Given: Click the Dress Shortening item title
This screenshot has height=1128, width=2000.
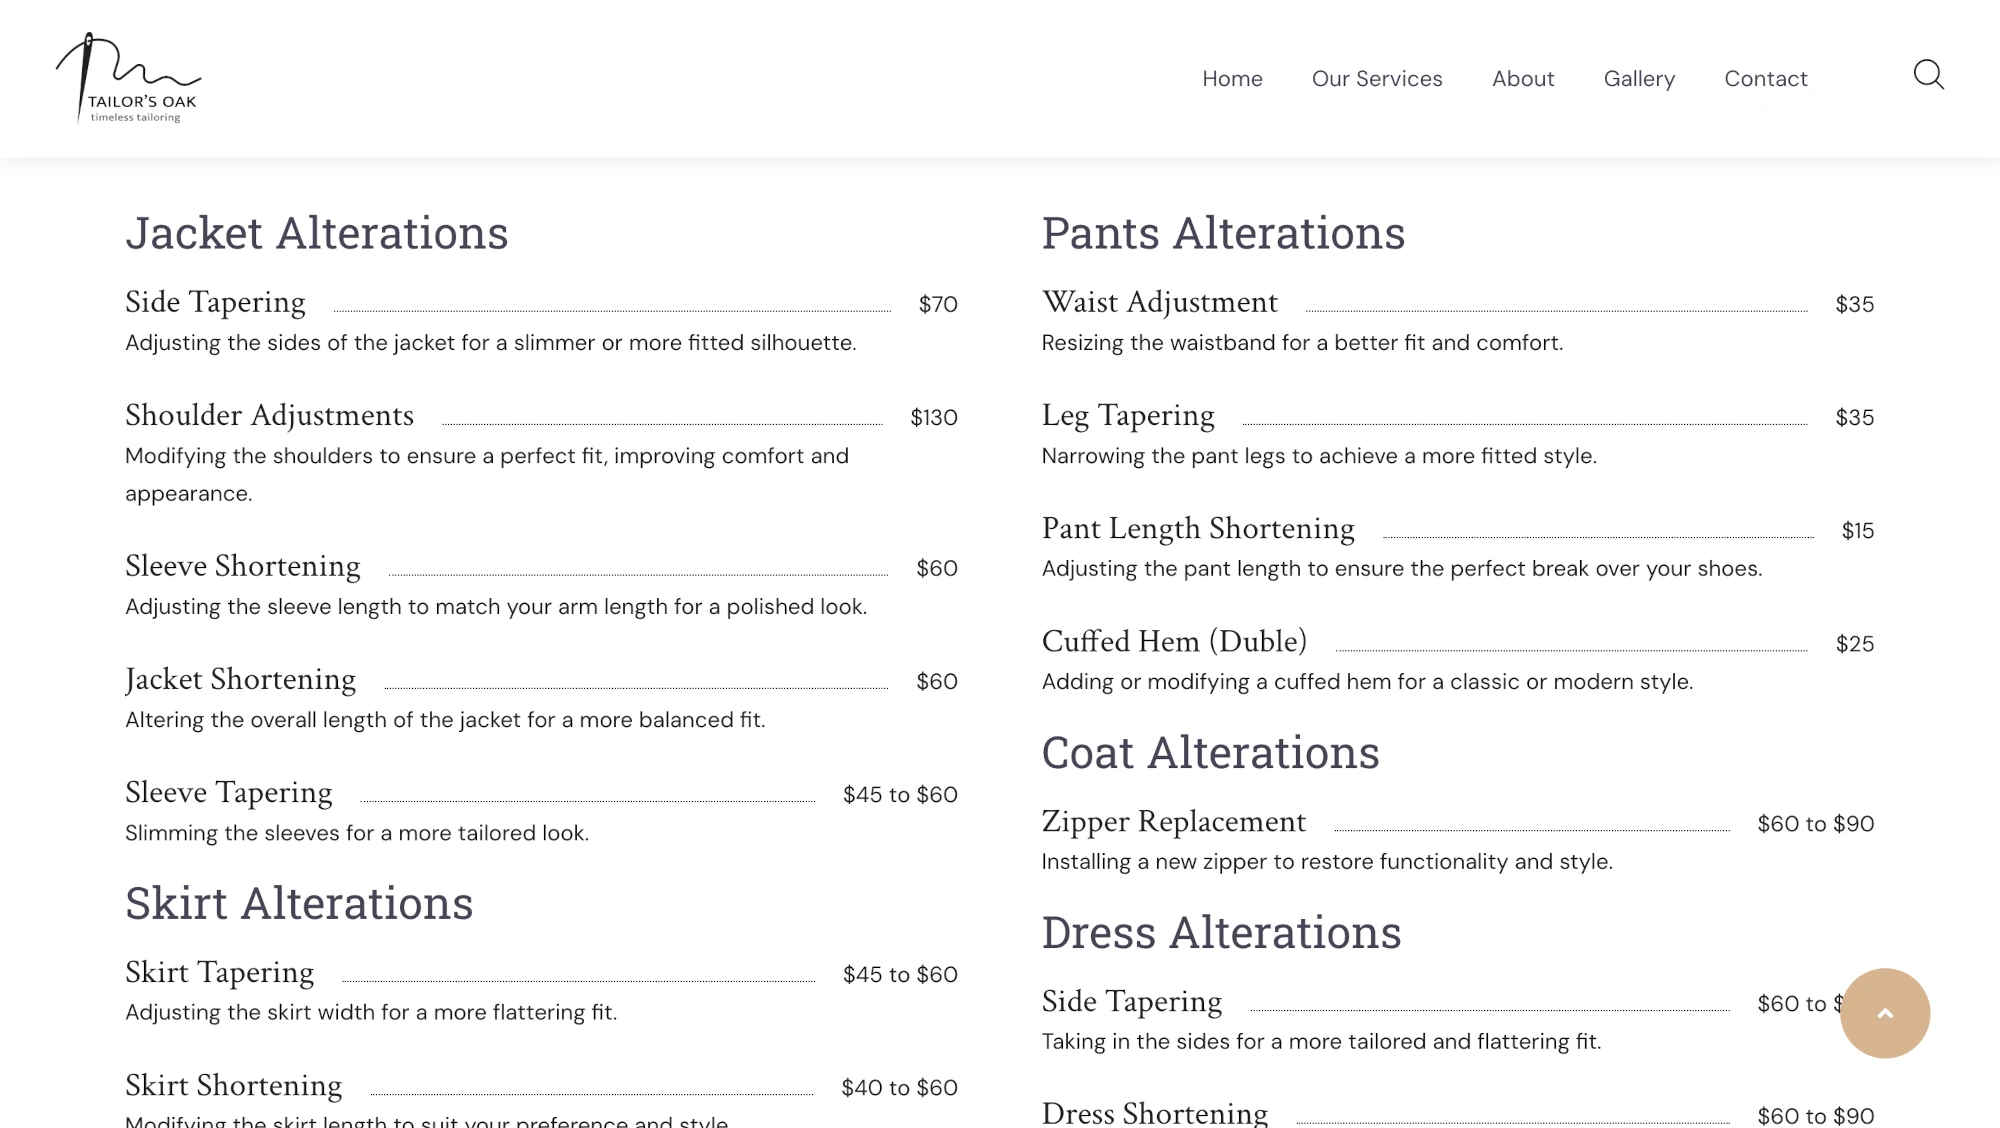Looking at the screenshot, I should [x=1155, y=1114].
